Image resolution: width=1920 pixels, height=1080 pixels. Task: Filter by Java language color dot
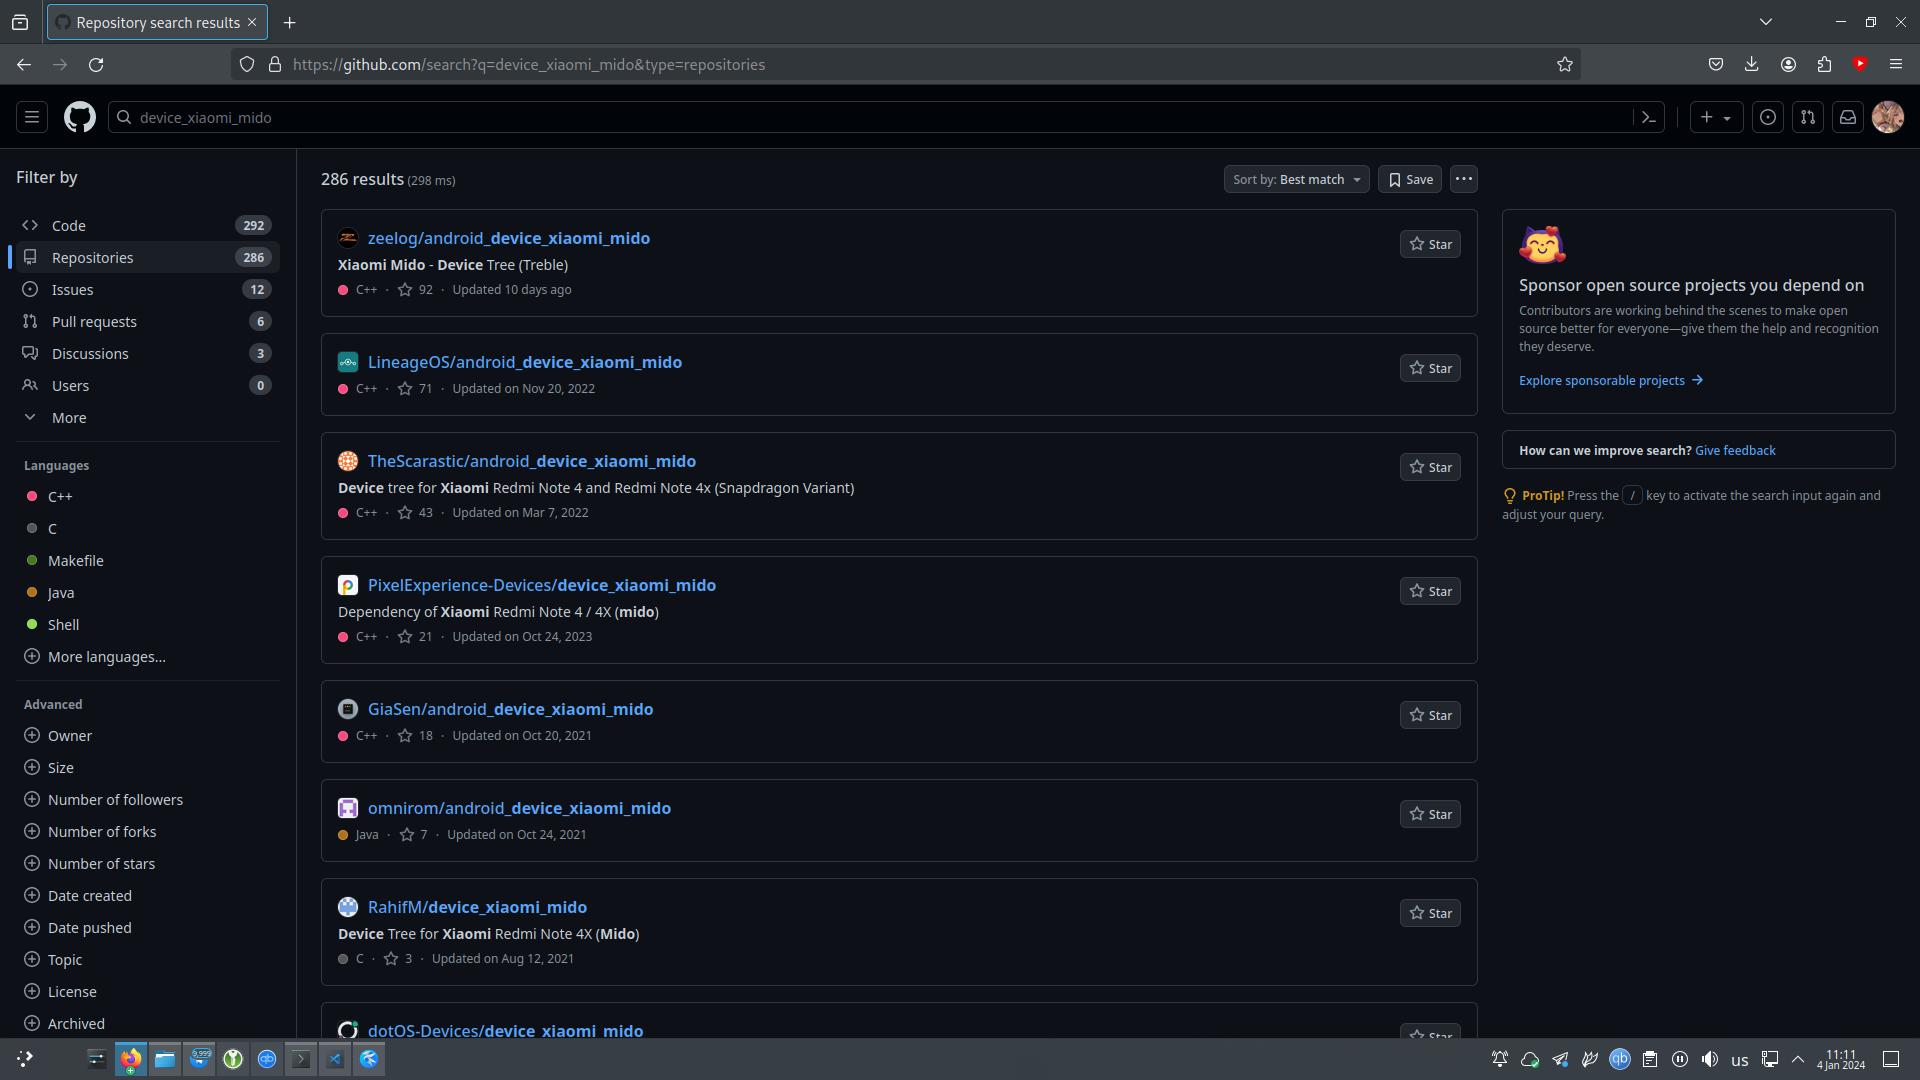(x=32, y=593)
